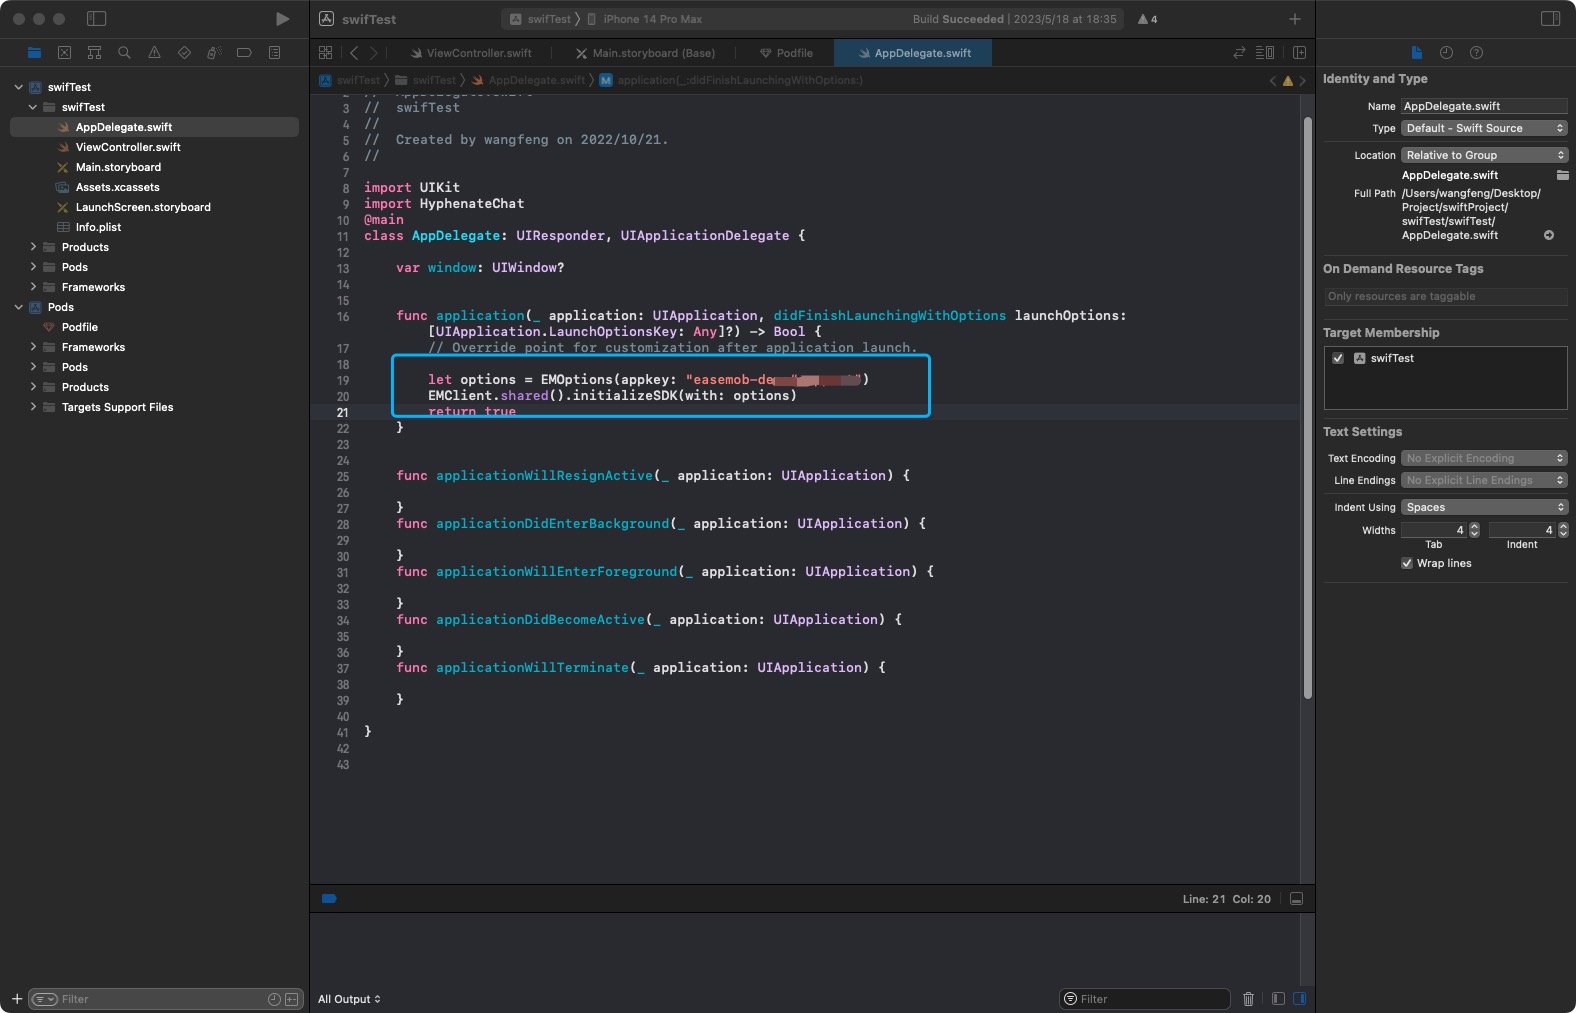Select the iPhone 14 Pro Max destination
Image resolution: width=1576 pixels, height=1013 pixels.
(x=645, y=19)
